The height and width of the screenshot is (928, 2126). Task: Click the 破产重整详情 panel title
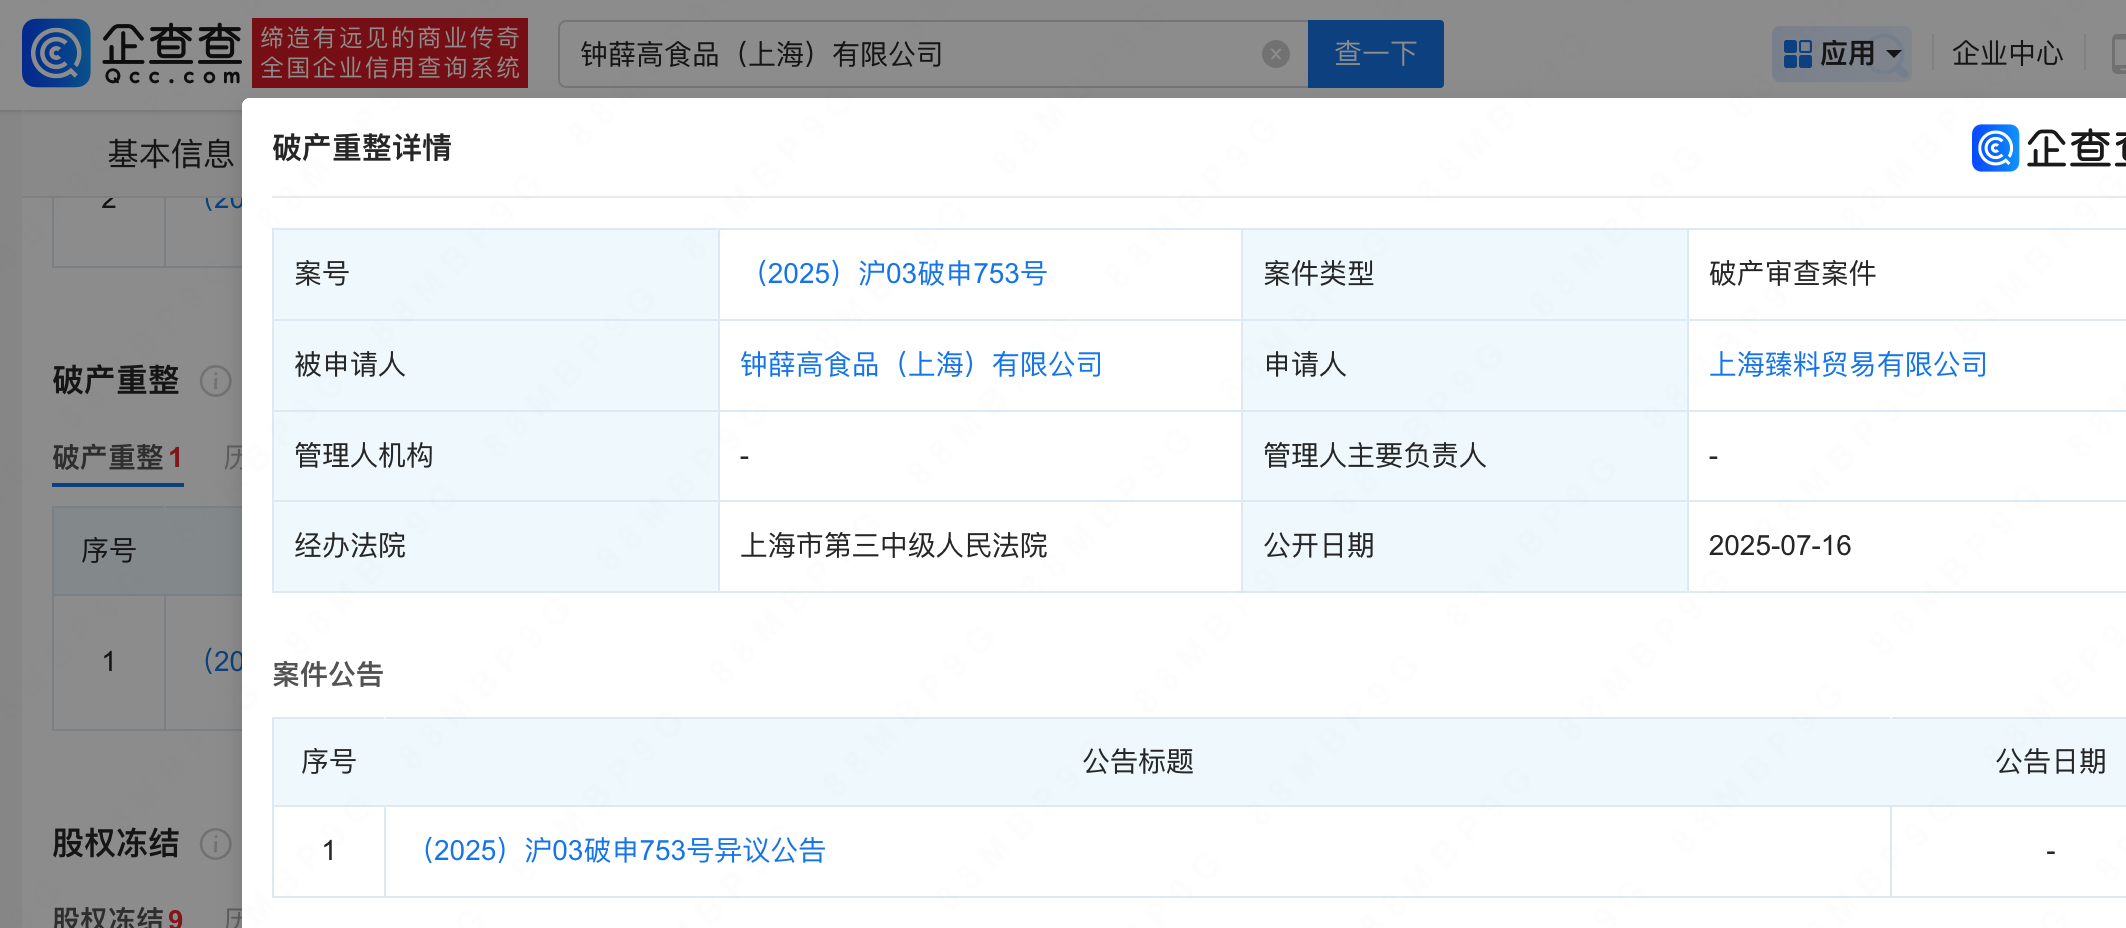[x=362, y=148]
